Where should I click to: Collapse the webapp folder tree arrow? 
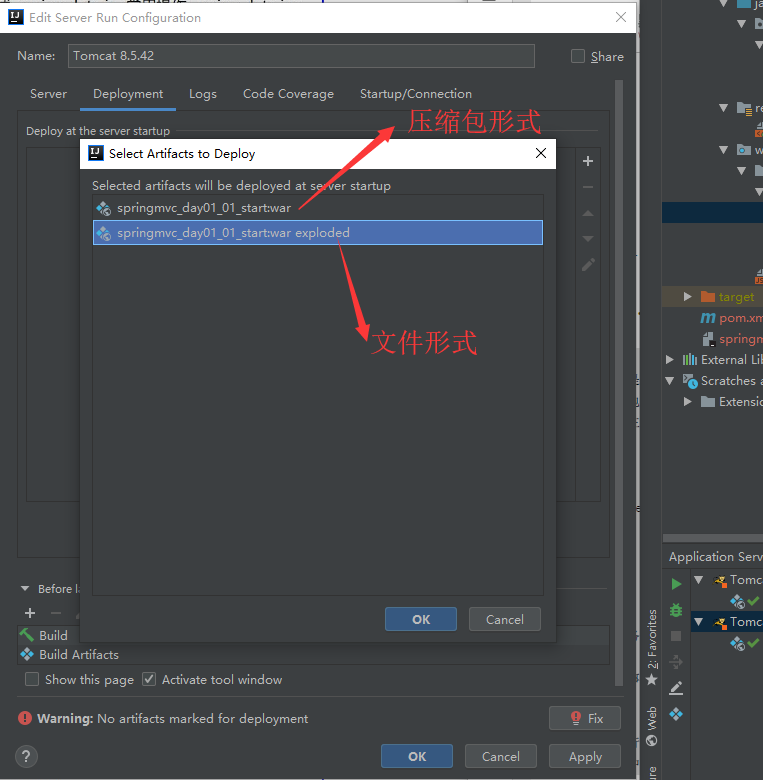point(724,149)
